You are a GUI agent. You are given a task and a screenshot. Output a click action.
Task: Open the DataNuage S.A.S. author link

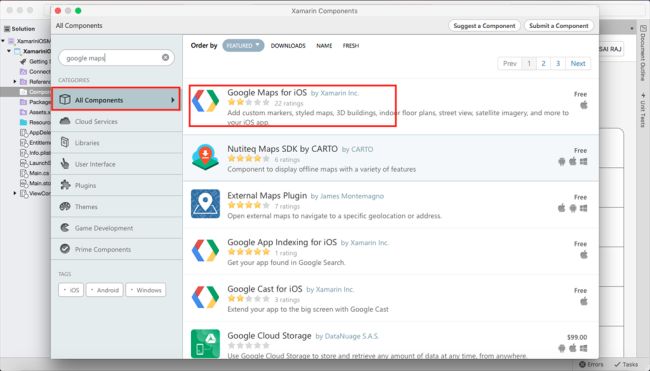click(x=352, y=336)
